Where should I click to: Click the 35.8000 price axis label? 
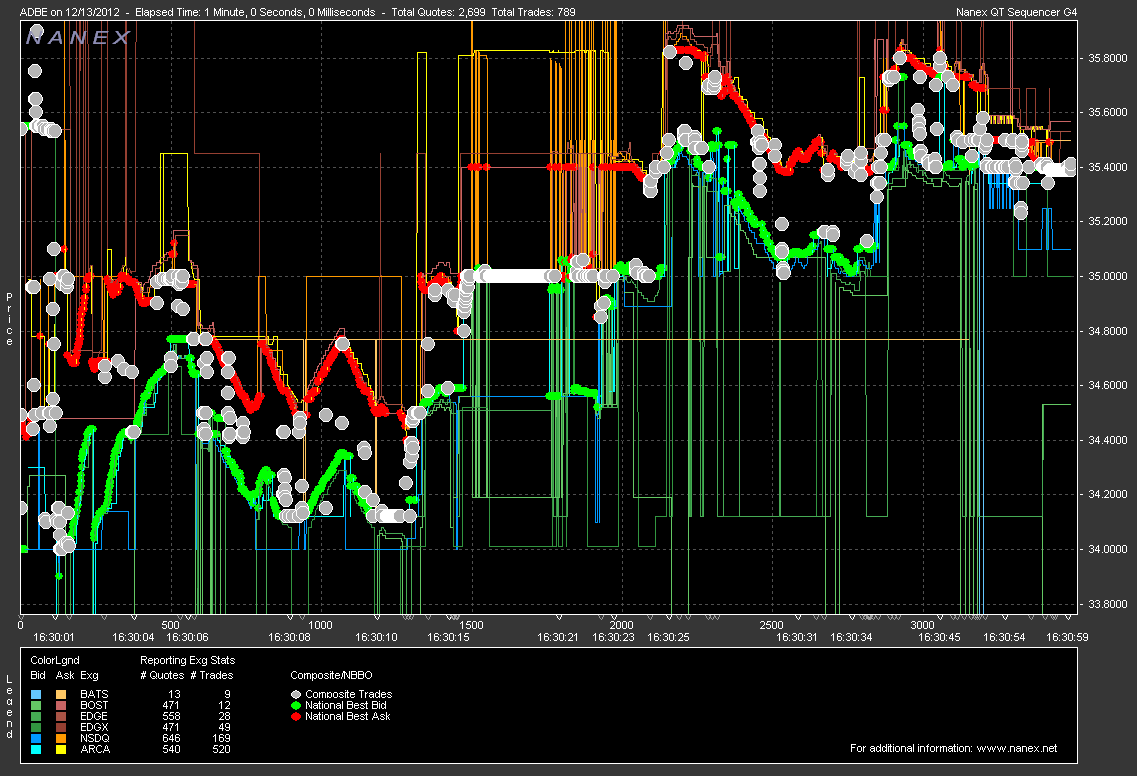[1108, 58]
